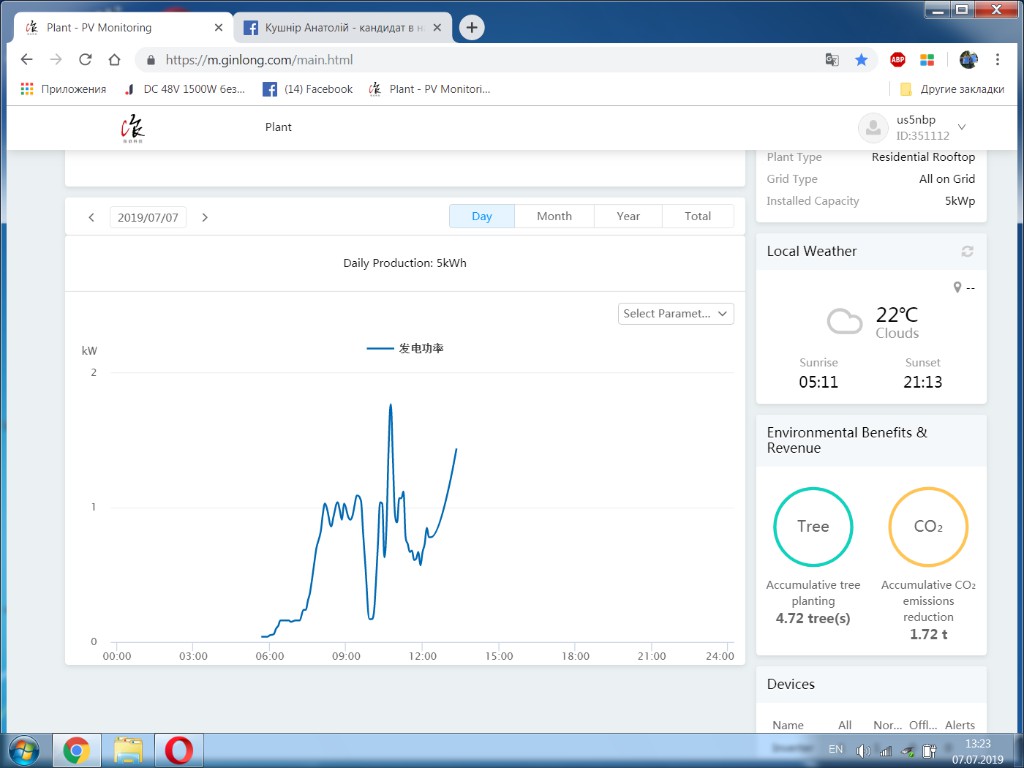Toggle the 发电功率 legend series
Screen dimensions: 1024x768
tap(406, 348)
